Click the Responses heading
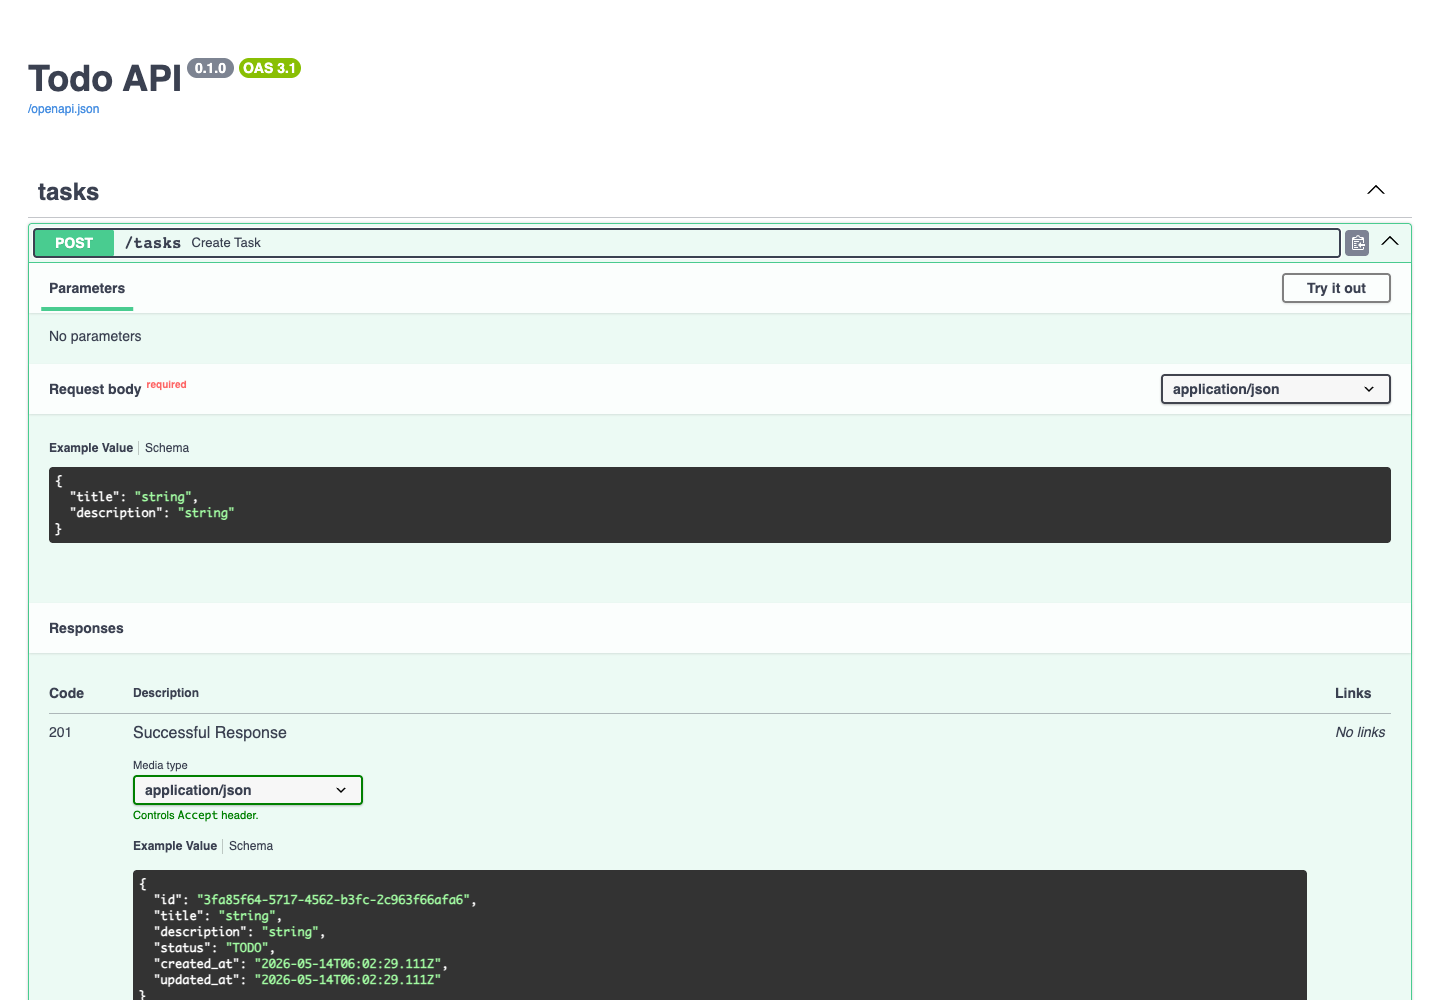This screenshot has width=1440, height=1000. coord(86,628)
